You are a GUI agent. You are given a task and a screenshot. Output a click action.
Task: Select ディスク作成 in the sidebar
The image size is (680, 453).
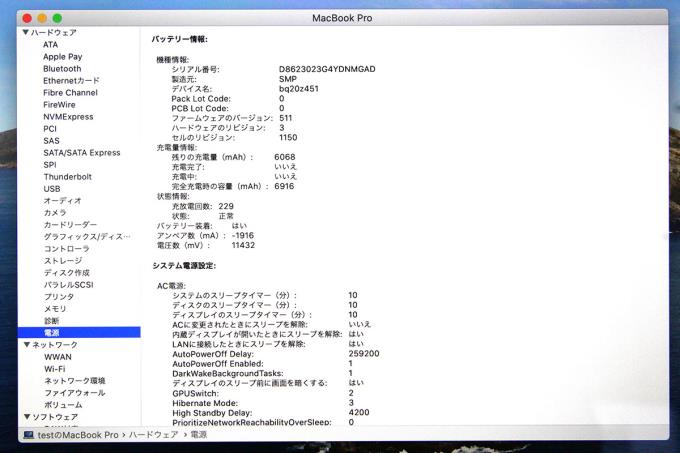pos(66,273)
